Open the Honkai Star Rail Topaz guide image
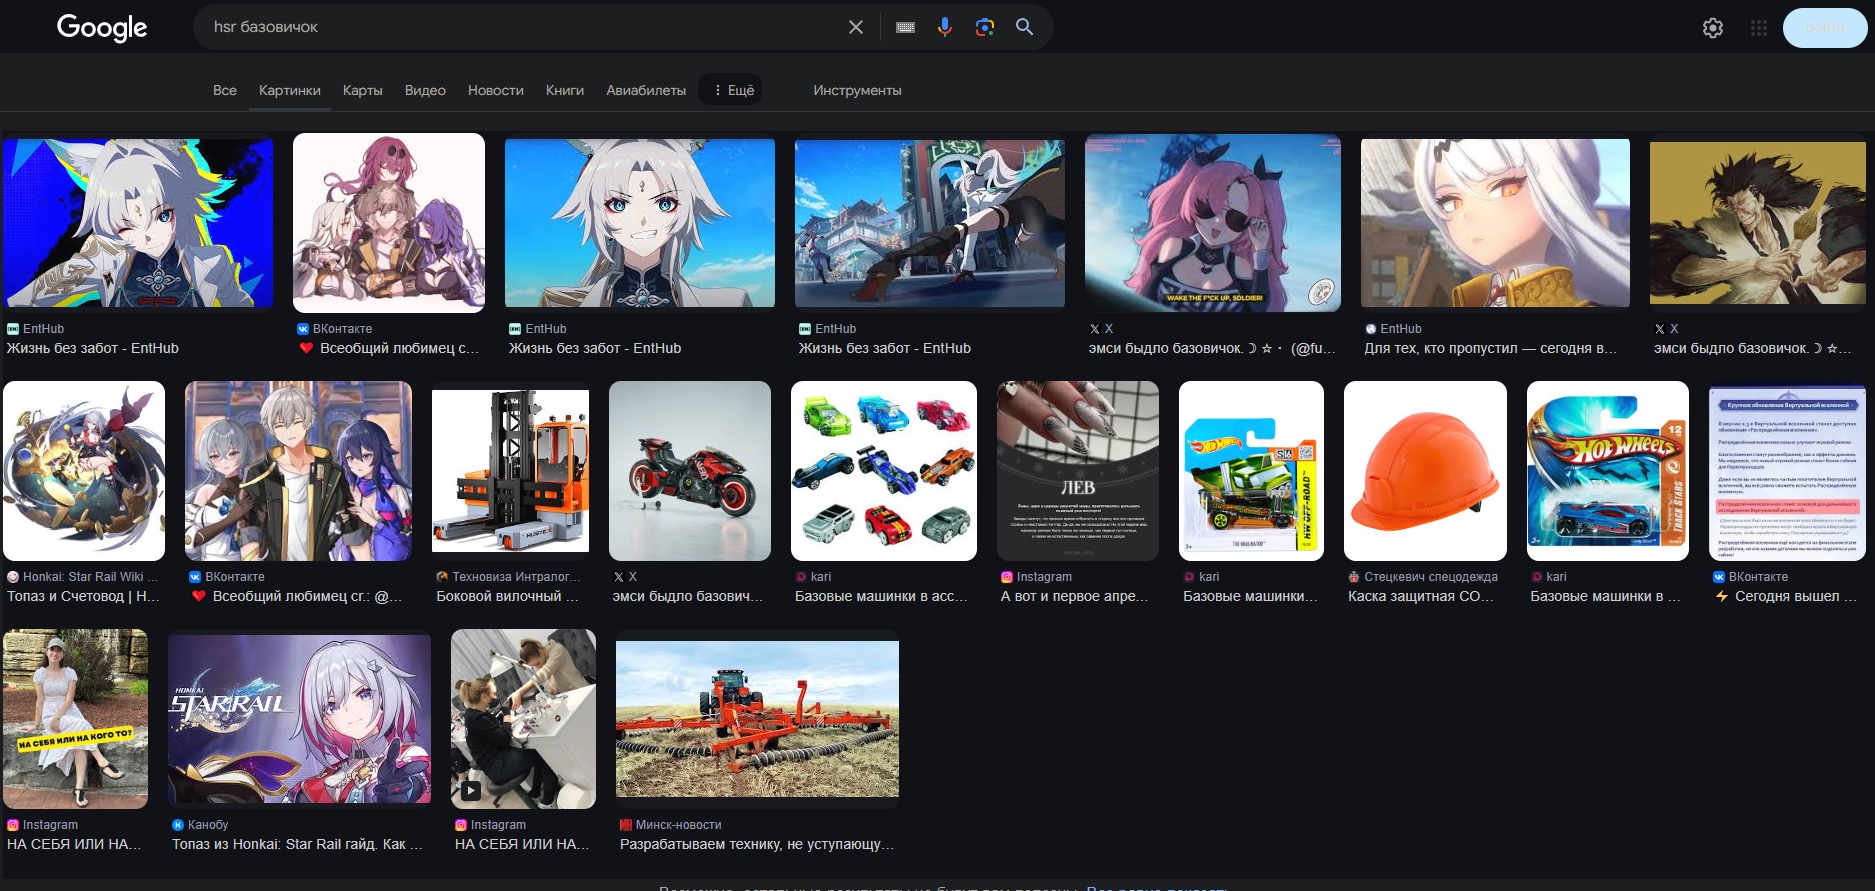The height and width of the screenshot is (891, 1875). pos(300,719)
